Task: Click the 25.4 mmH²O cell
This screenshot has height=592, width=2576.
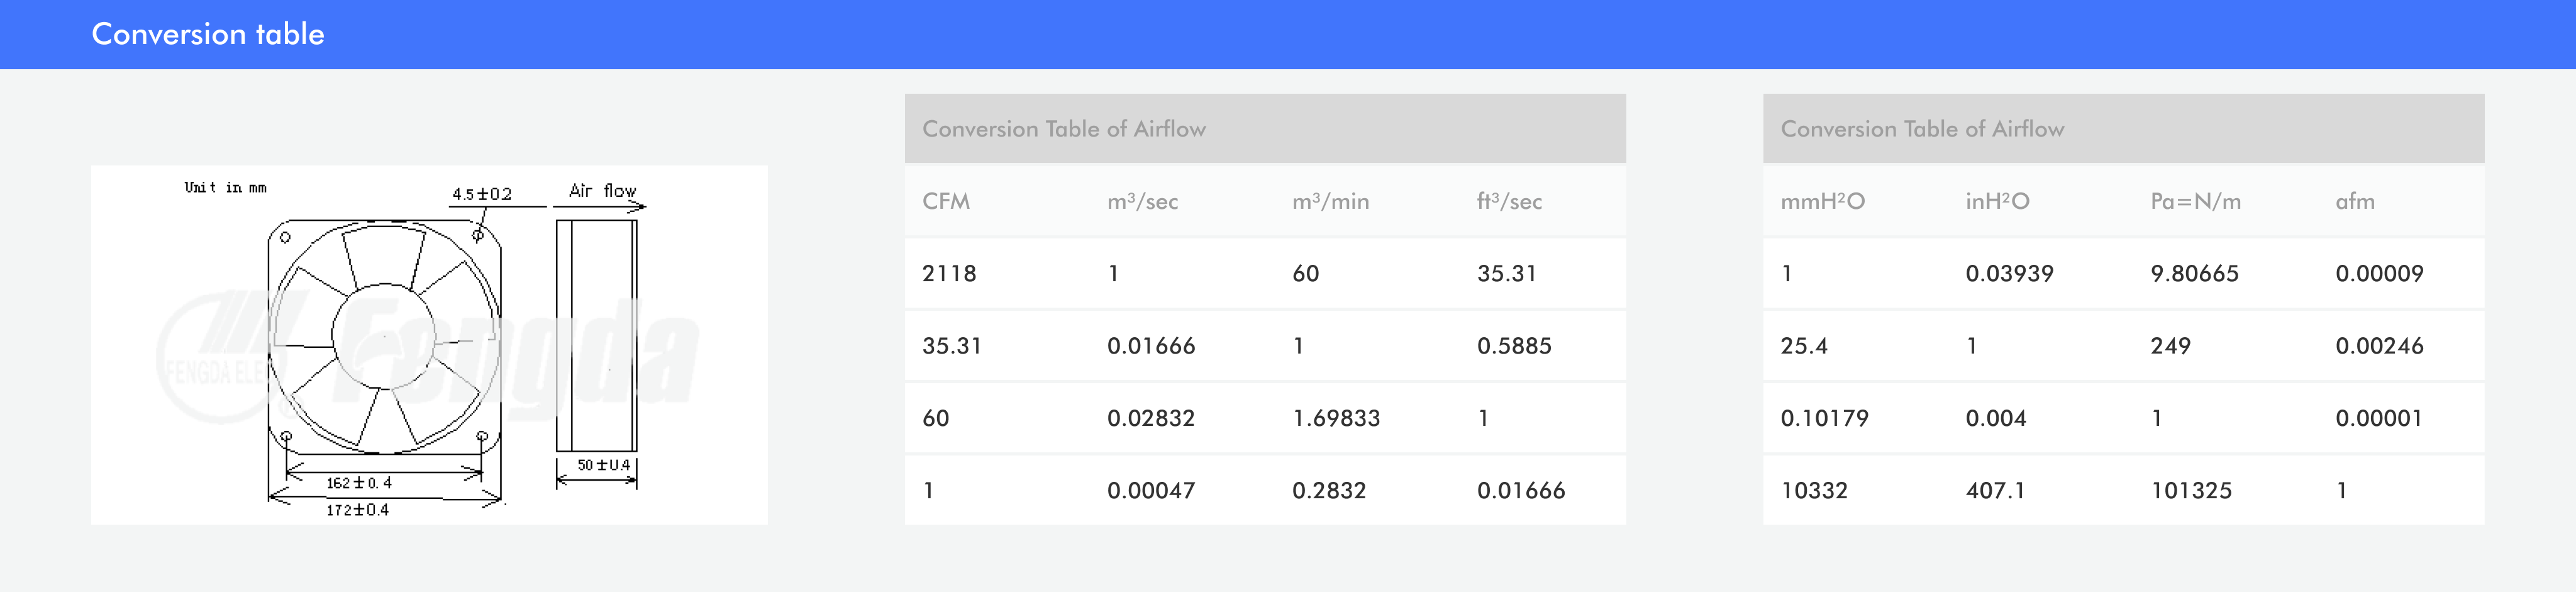Action: coord(1804,346)
